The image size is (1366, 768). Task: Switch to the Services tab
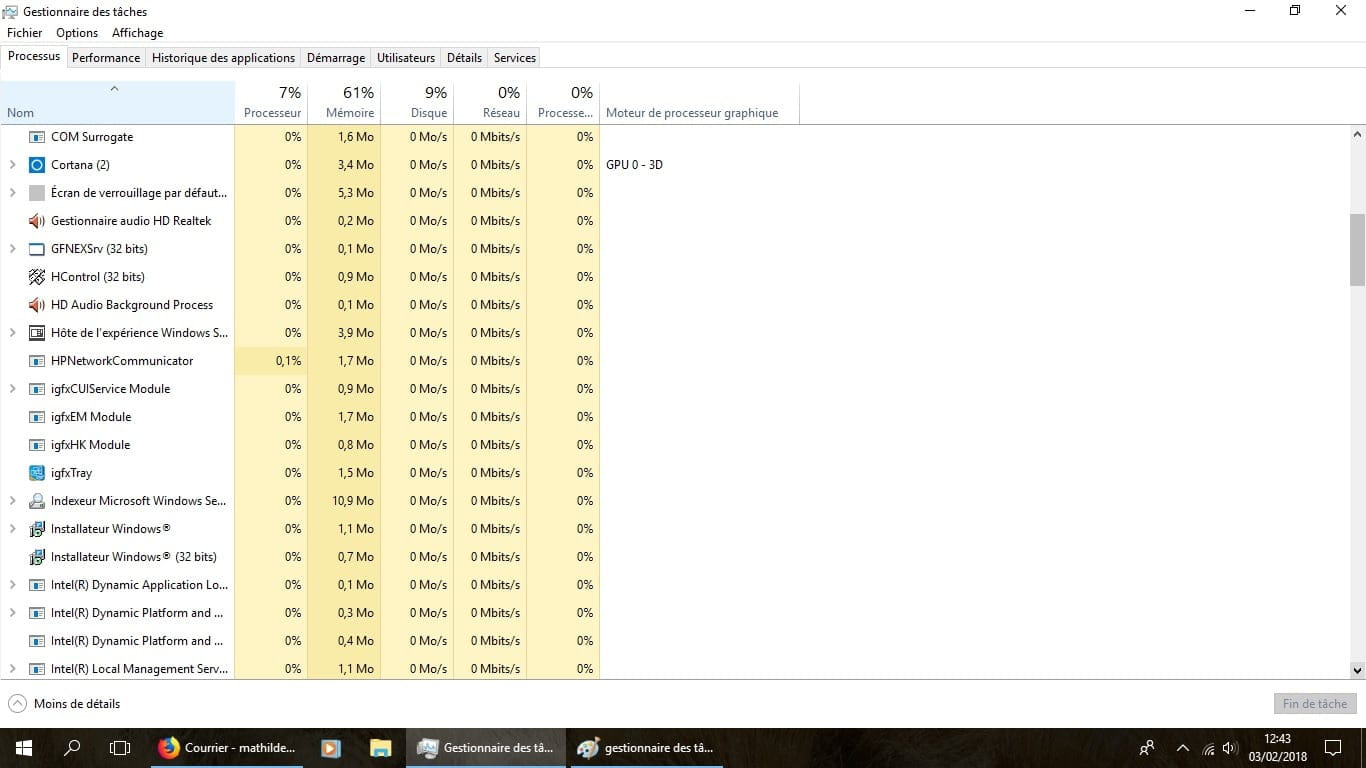515,58
